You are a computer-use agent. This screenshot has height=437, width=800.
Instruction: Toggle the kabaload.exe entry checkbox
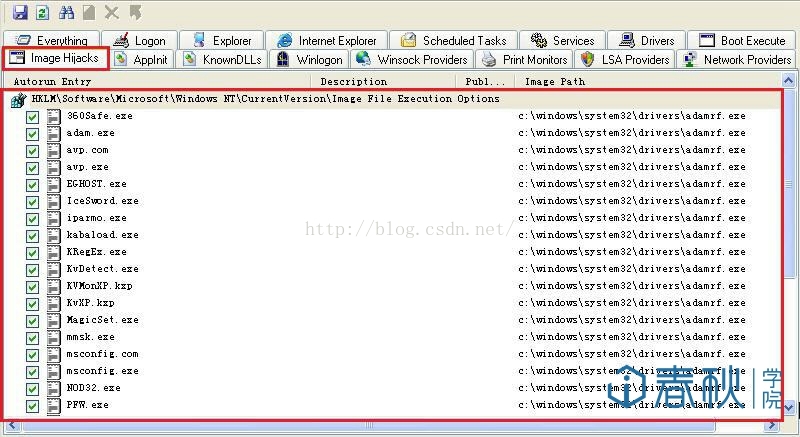33,236
